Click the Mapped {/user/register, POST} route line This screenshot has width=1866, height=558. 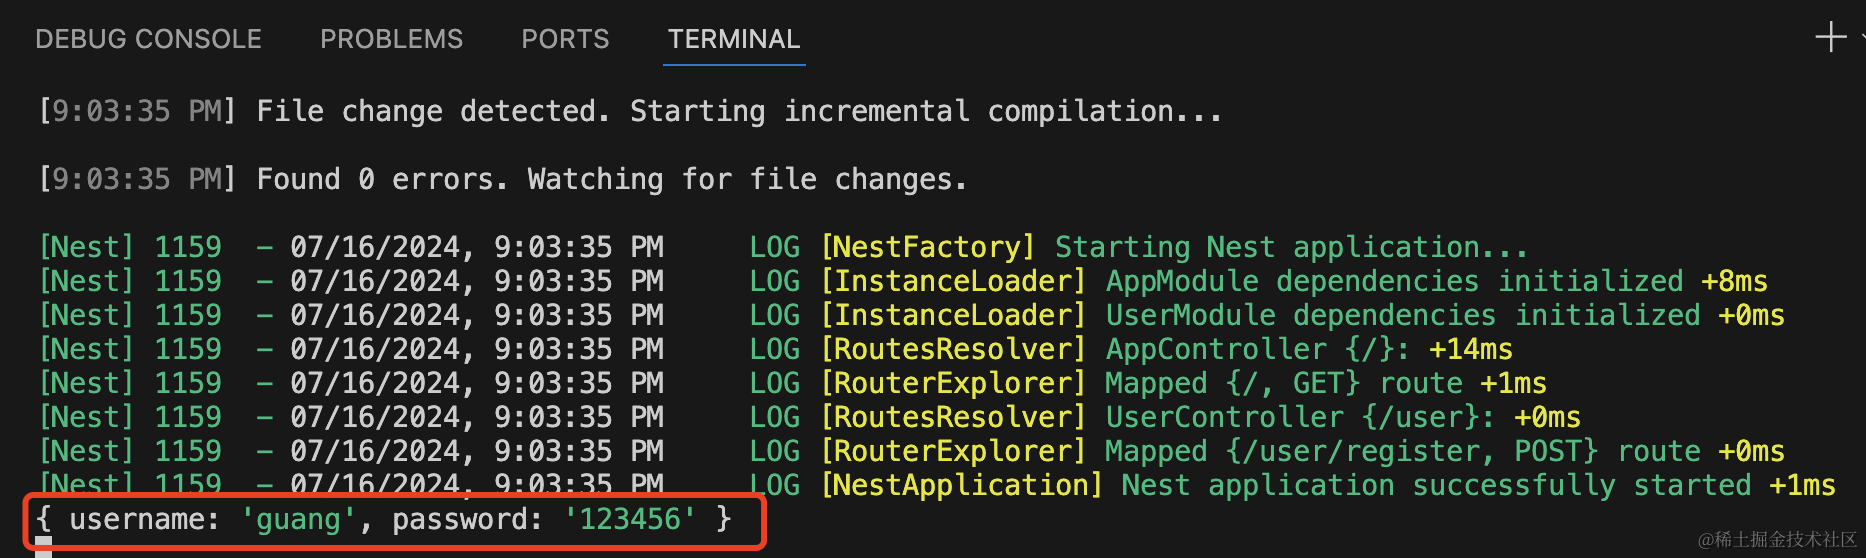(x=911, y=451)
